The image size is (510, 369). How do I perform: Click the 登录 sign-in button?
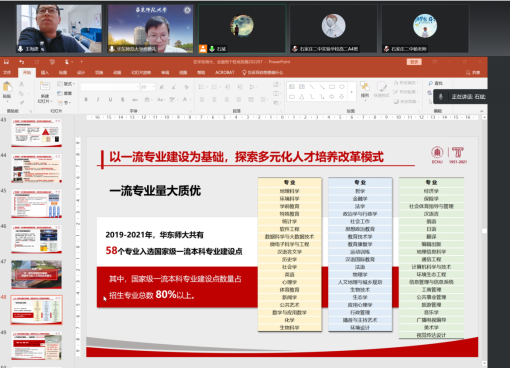click(414, 62)
